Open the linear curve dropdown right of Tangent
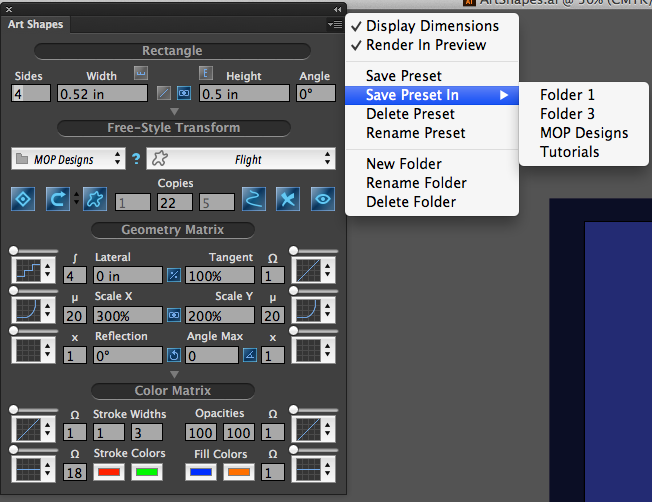This screenshot has height=502, width=652. [314, 270]
